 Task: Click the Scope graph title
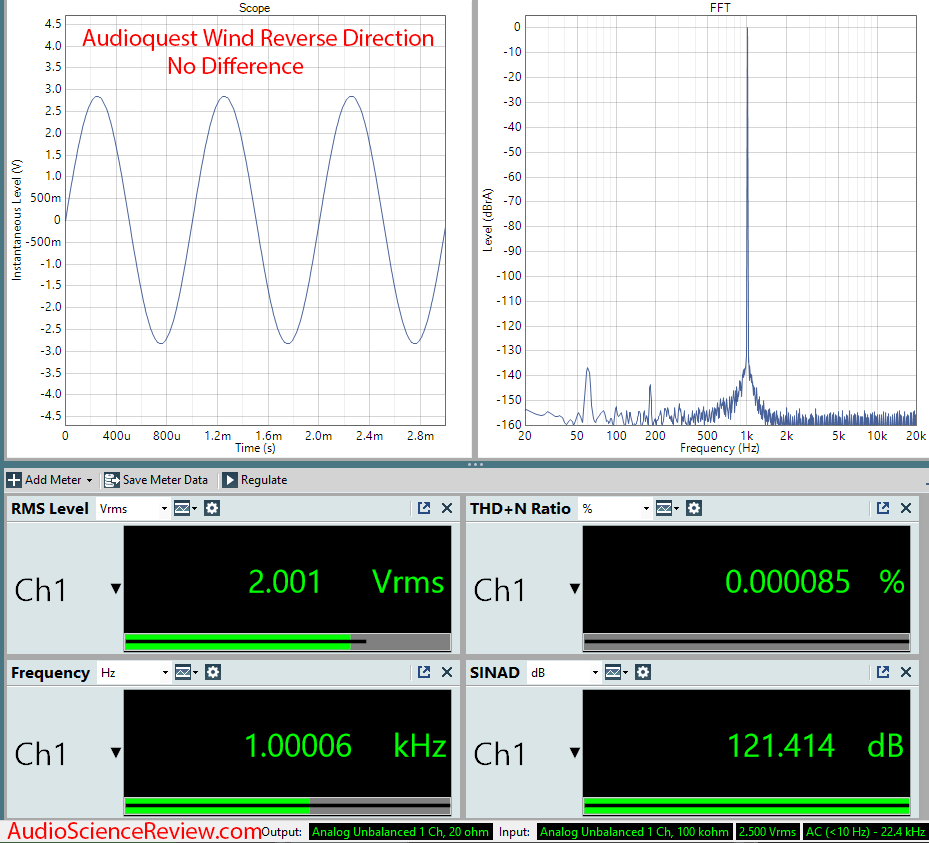click(254, 8)
